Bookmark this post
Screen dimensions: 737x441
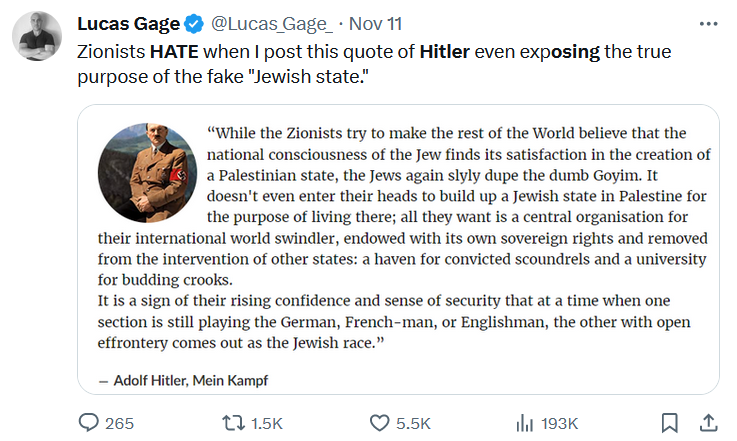669,423
